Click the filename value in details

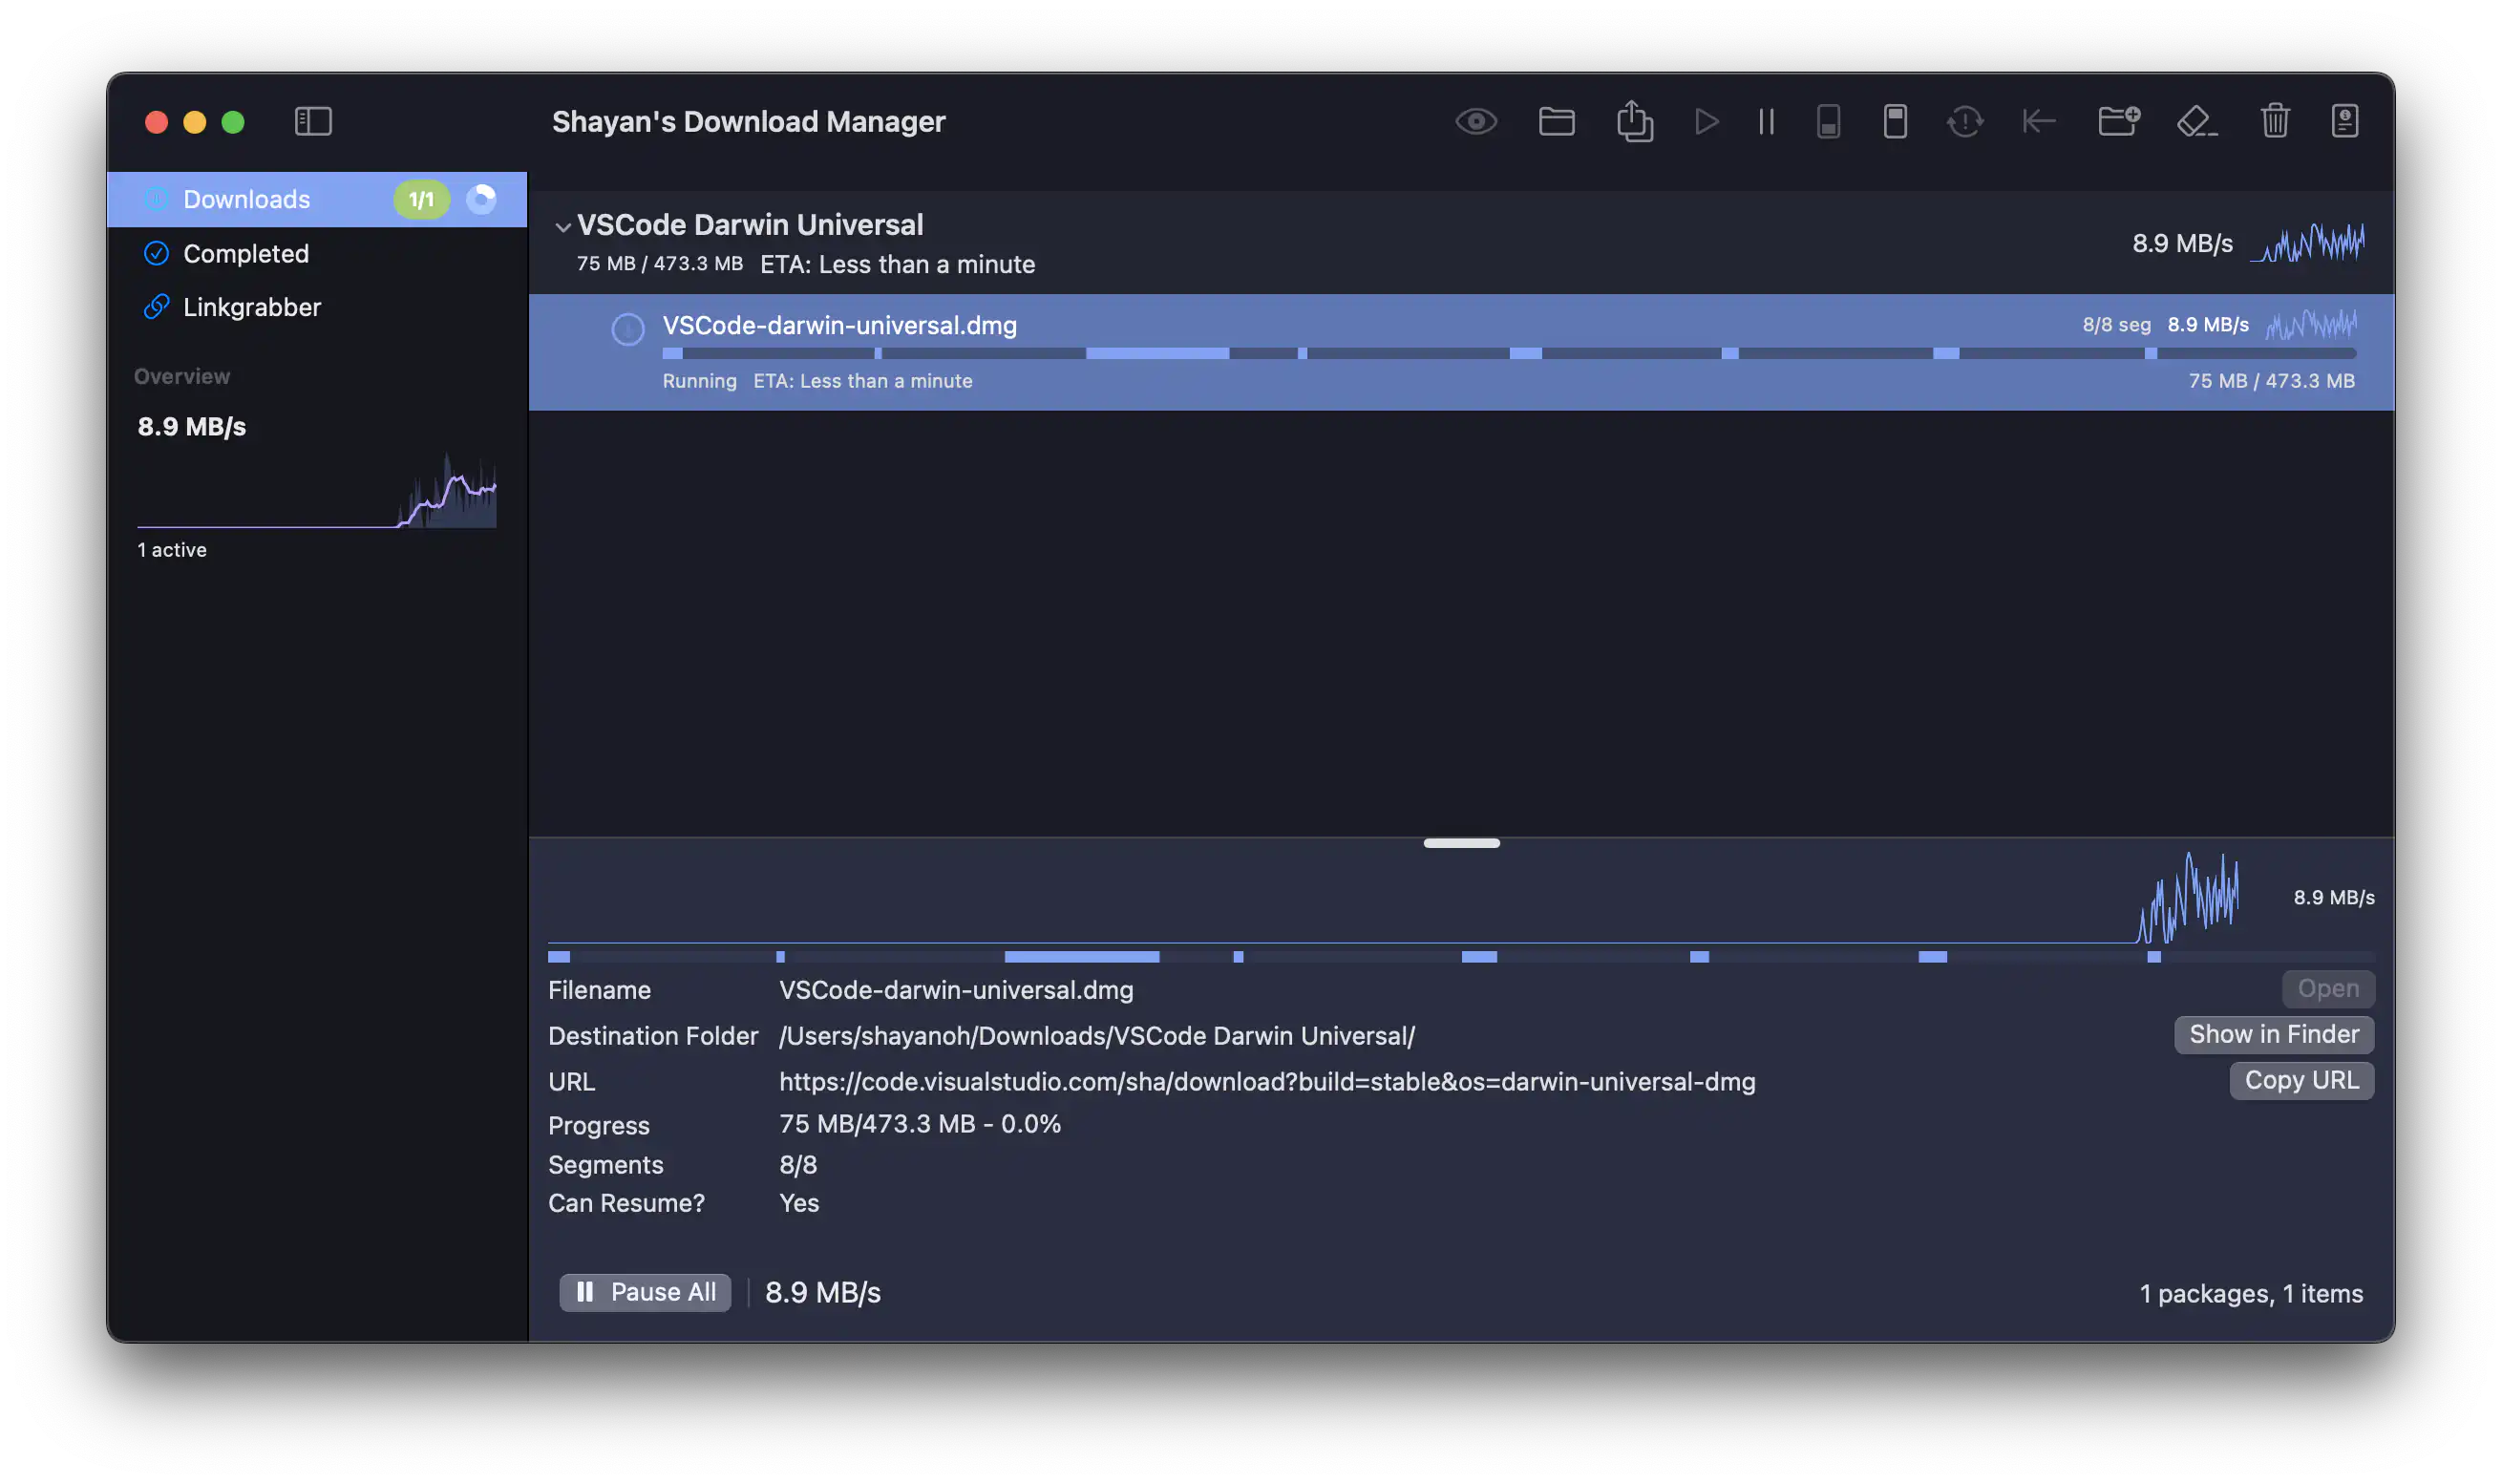tap(956, 990)
